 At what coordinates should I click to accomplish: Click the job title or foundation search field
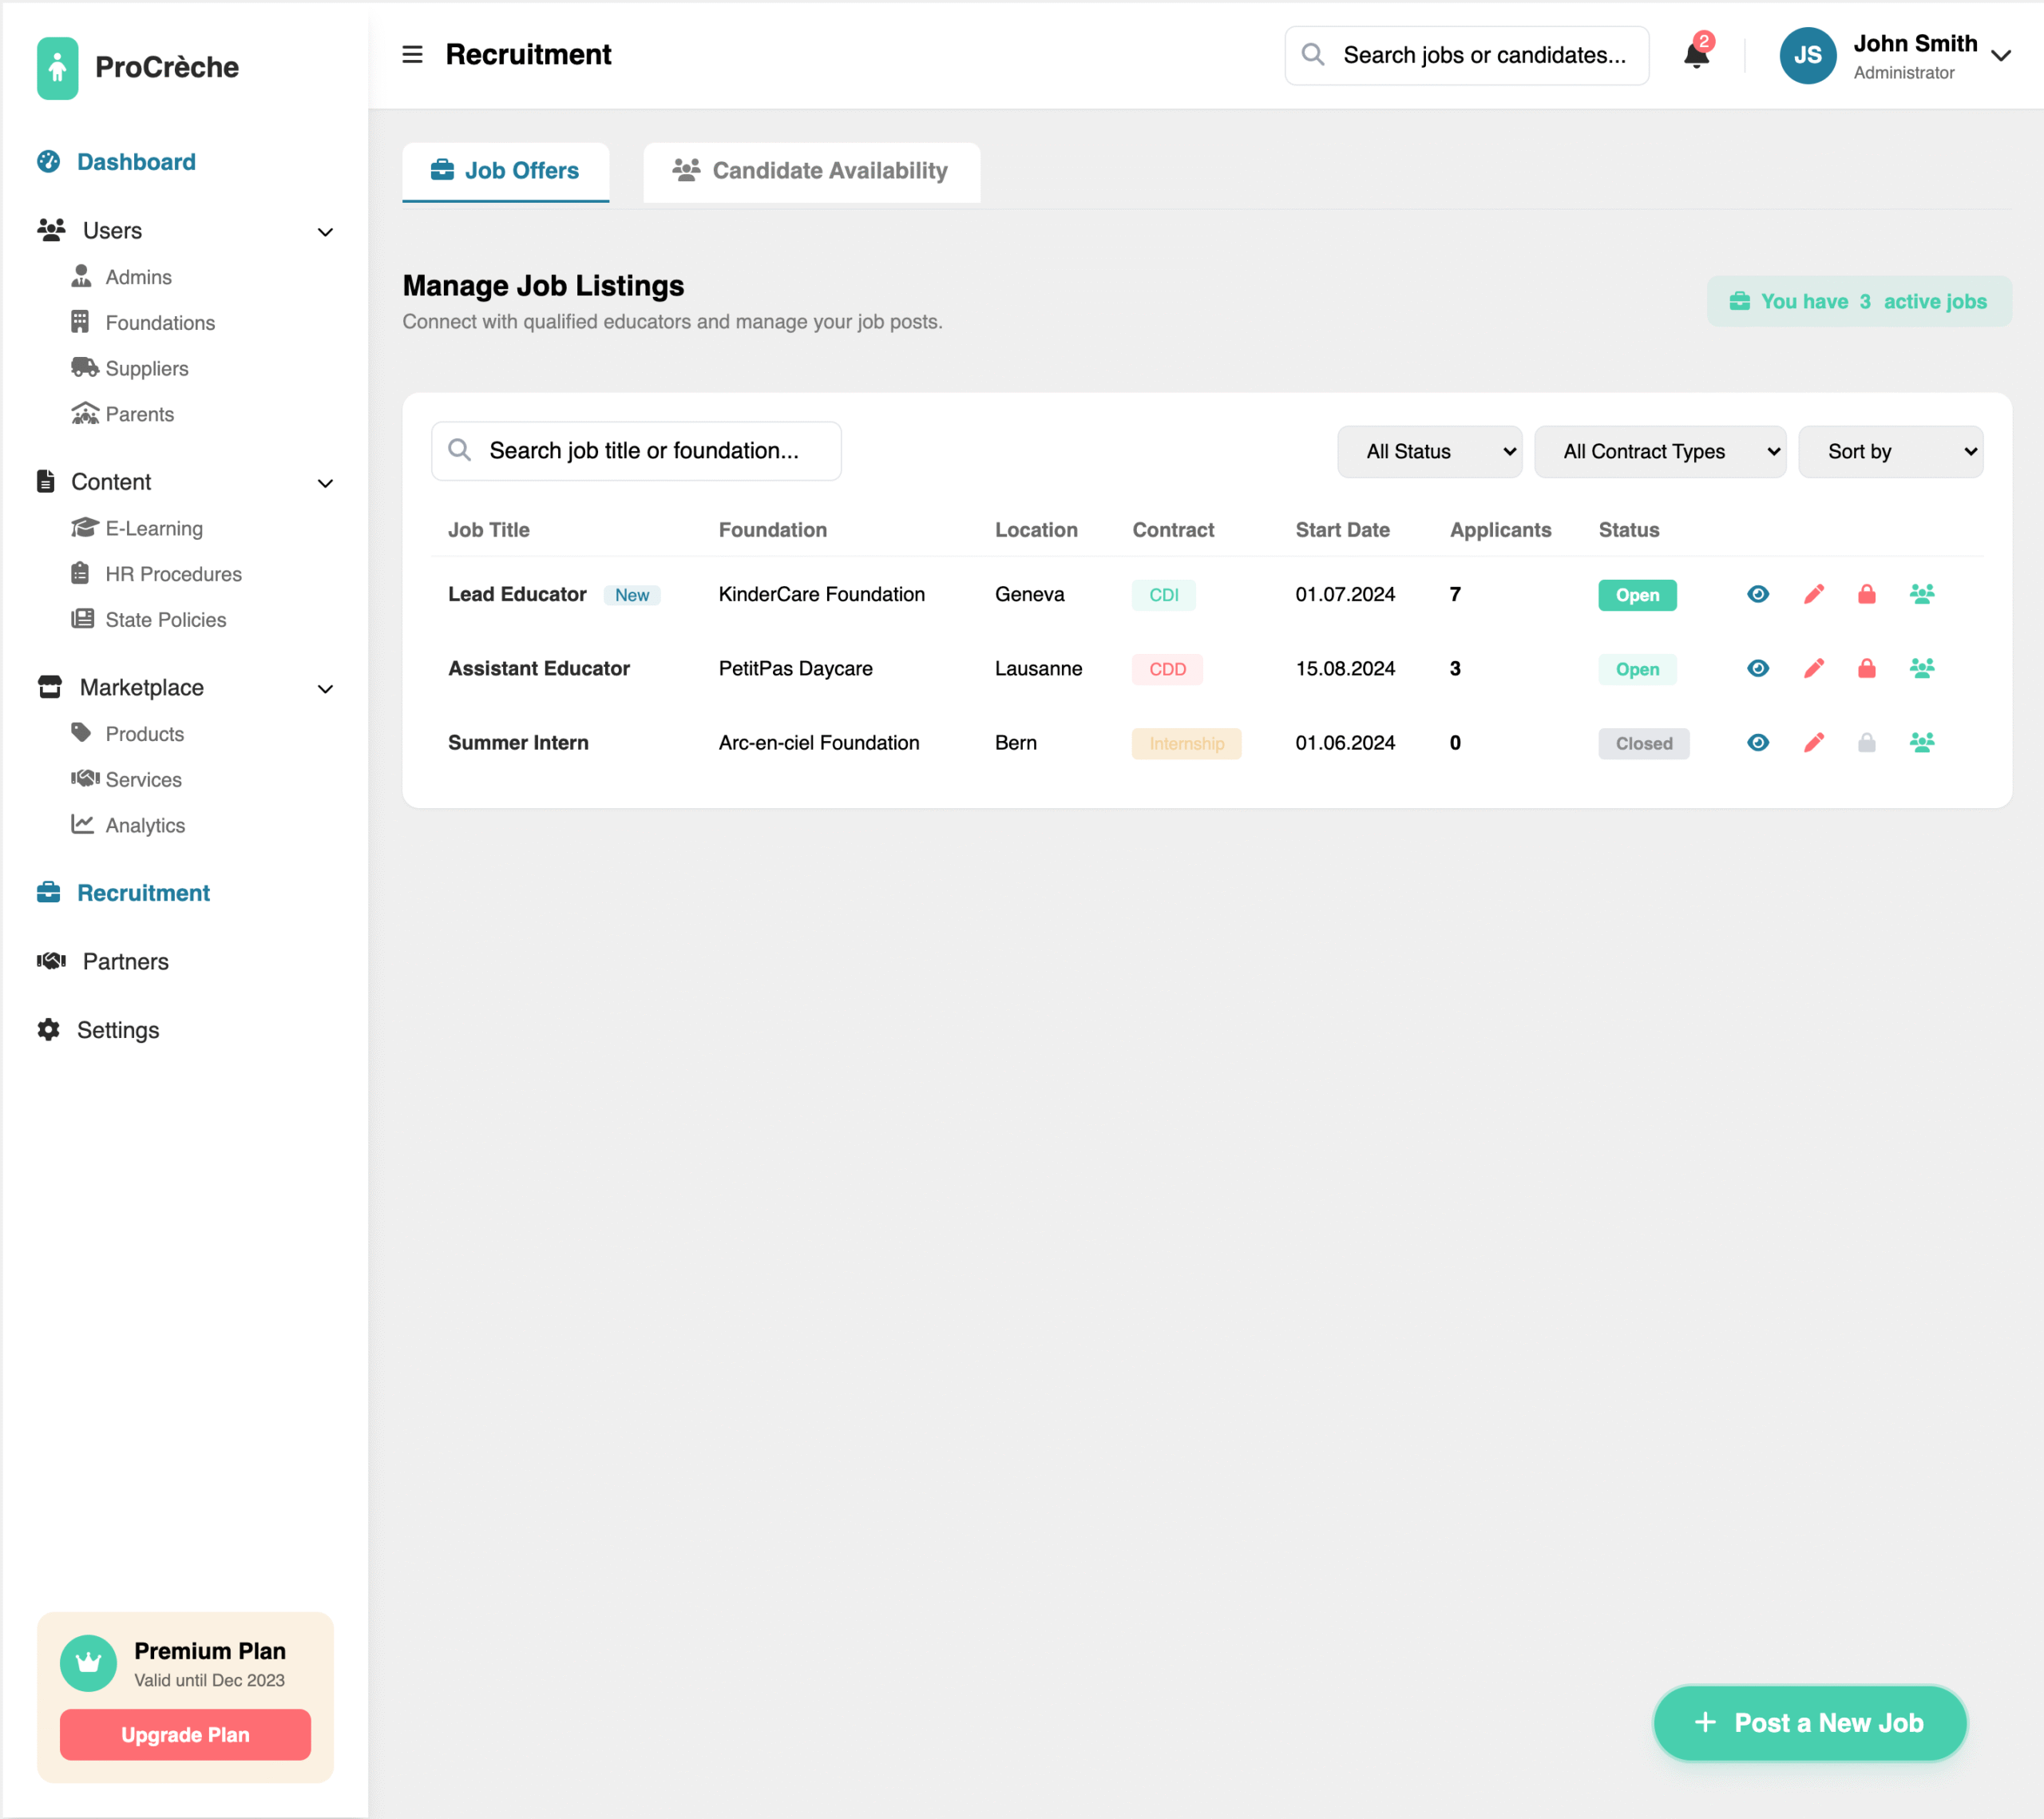(636, 451)
